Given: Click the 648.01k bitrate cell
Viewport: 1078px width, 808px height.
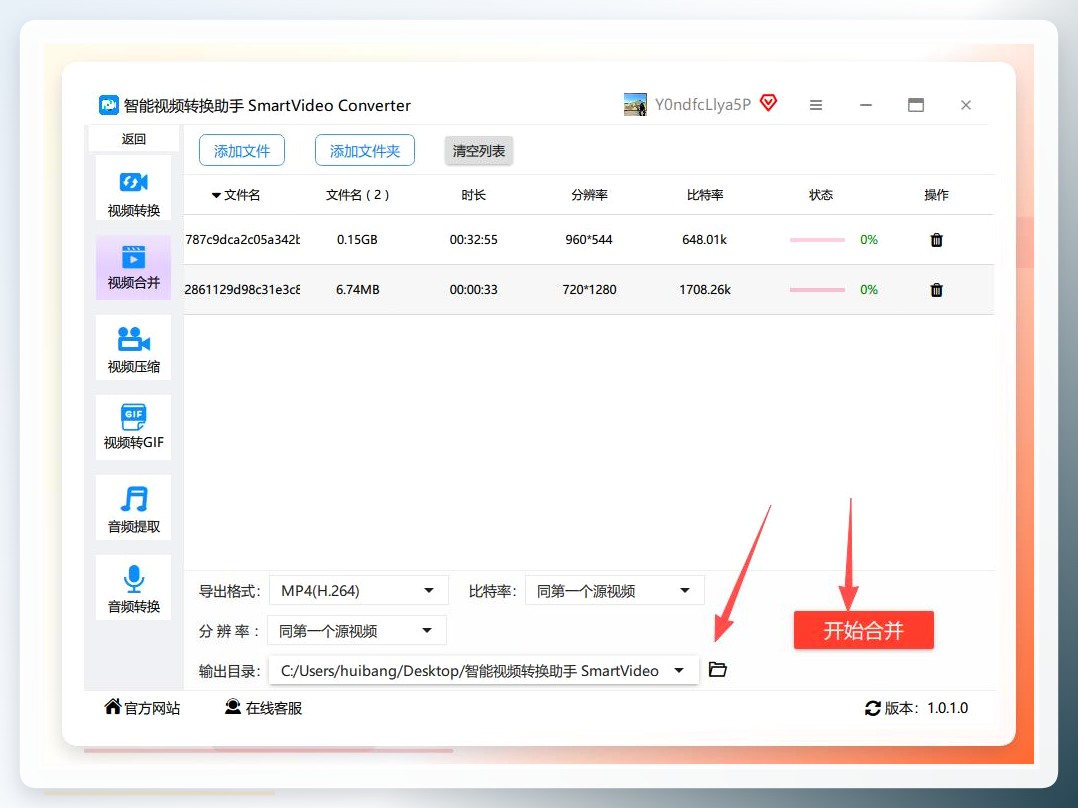Looking at the screenshot, I should click(705, 239).
